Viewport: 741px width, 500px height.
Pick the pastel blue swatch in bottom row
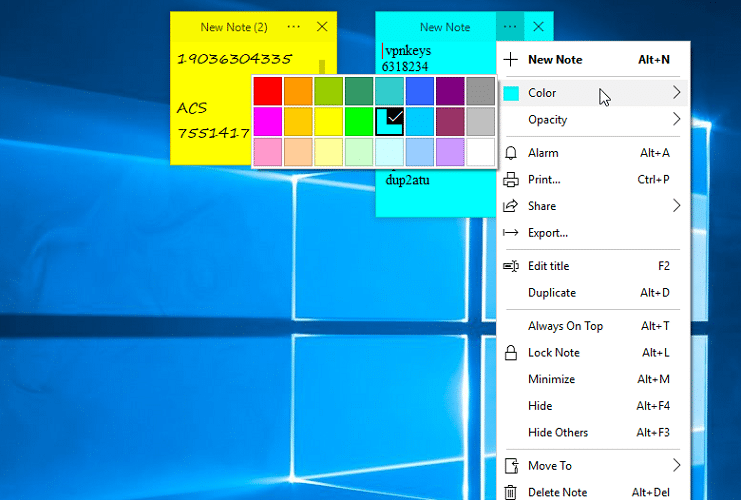[420, 152]
